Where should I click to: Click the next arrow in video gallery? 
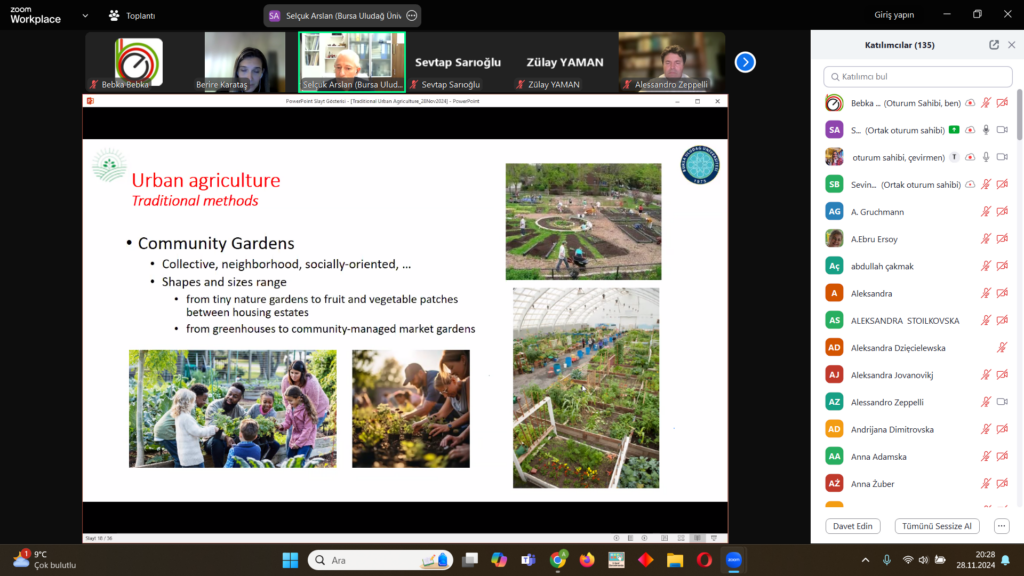(x=745, y=62)
